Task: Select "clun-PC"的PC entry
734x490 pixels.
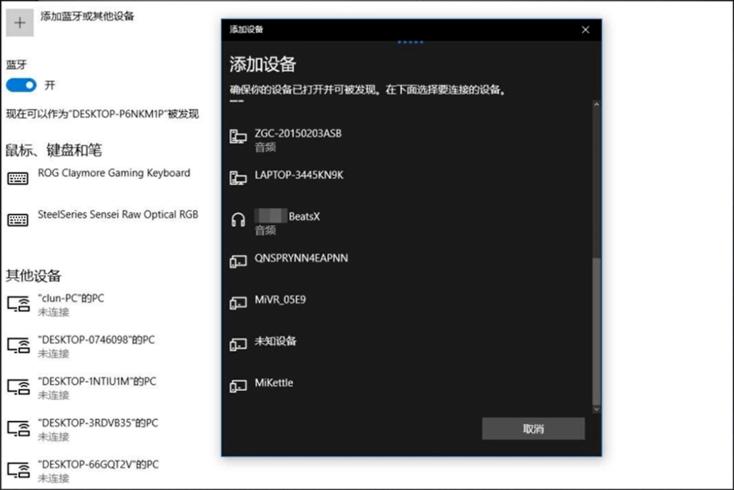Action: (x=71, y=299)
